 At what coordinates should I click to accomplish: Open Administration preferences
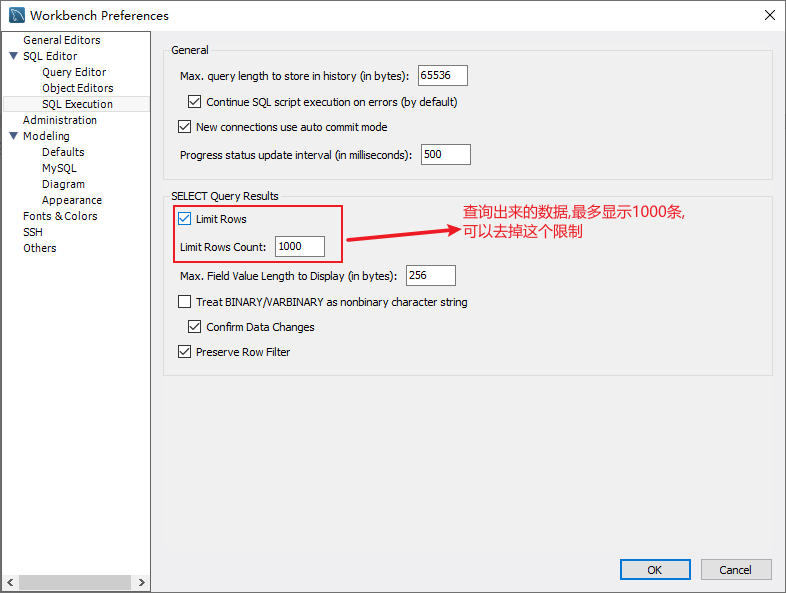pos(60,120)
